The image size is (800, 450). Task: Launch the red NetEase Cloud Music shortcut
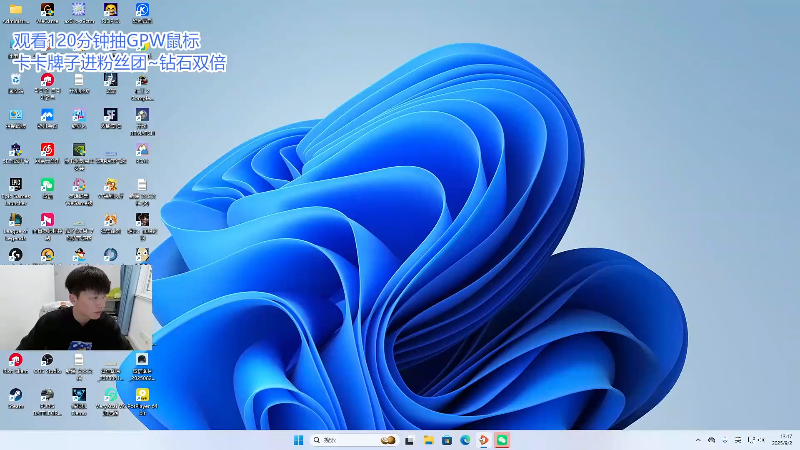click(47, 149)
